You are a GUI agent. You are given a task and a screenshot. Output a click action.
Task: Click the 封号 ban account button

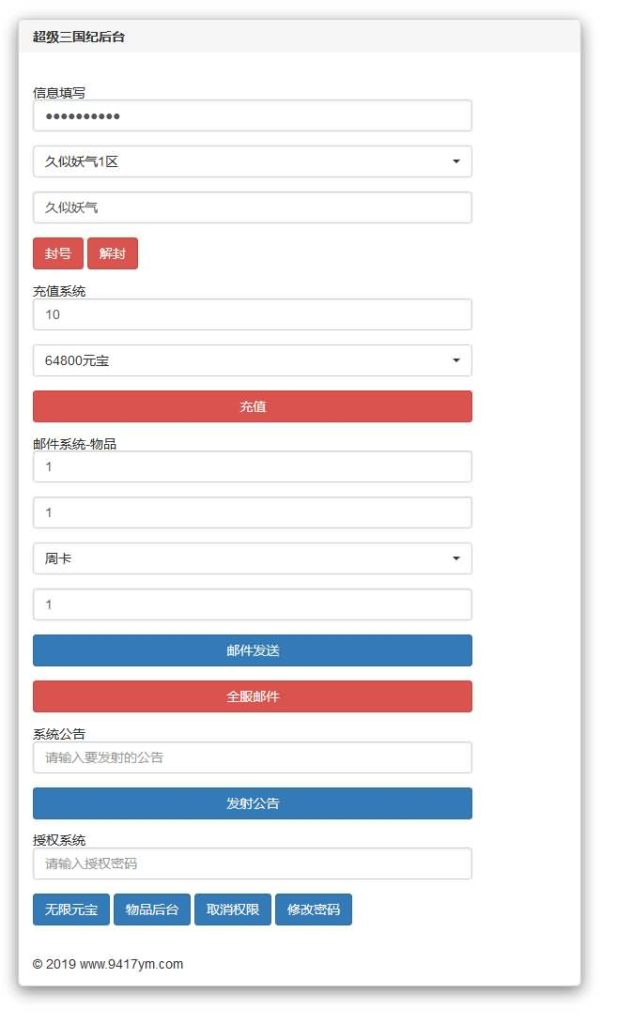[57, 253]
